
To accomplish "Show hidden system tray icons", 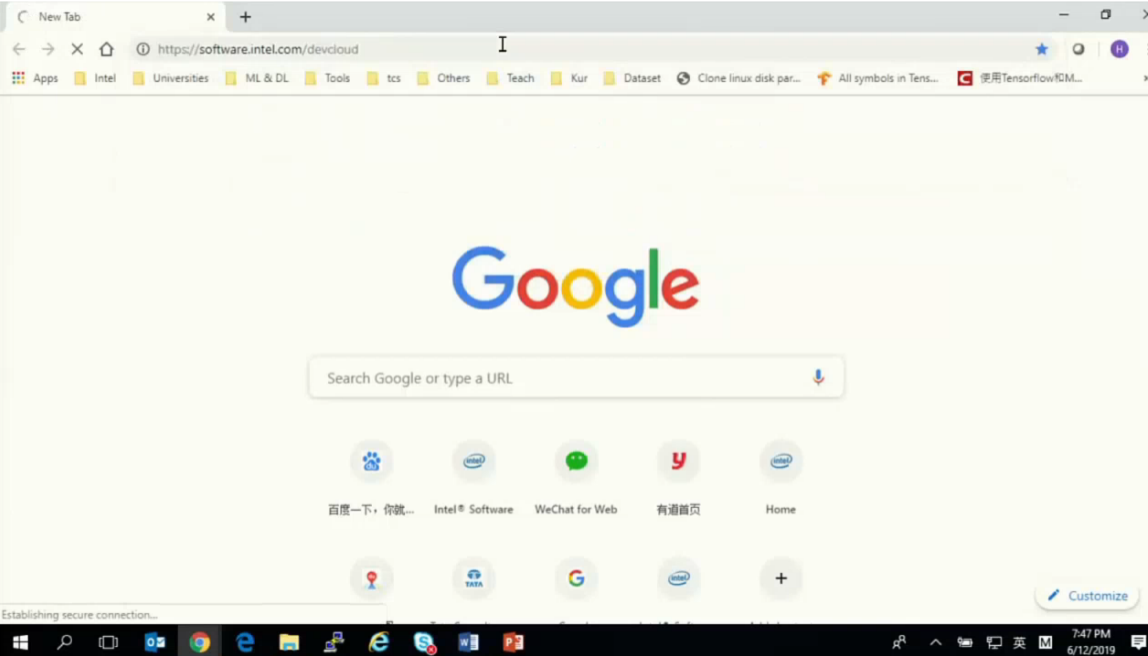I will 936,643.
